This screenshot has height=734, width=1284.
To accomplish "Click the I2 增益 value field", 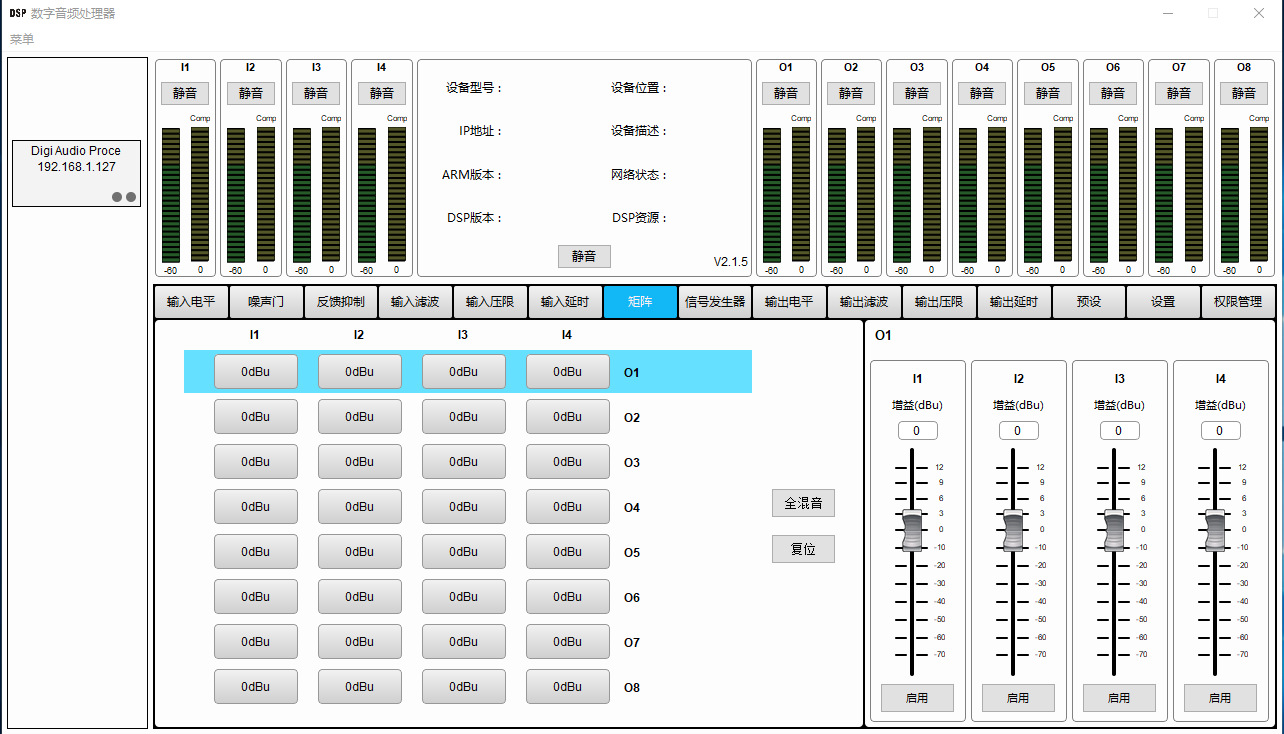I will 1018,431.
